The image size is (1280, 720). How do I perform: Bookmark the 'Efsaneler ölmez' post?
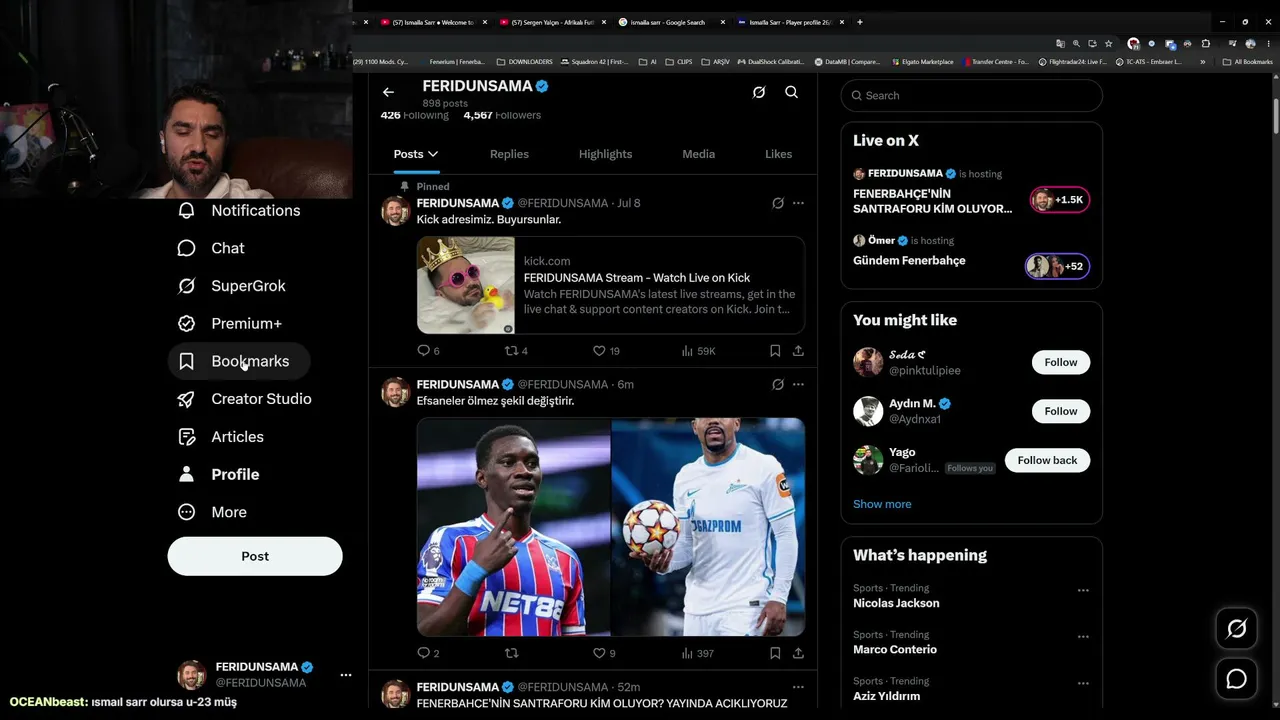(775, 653)
